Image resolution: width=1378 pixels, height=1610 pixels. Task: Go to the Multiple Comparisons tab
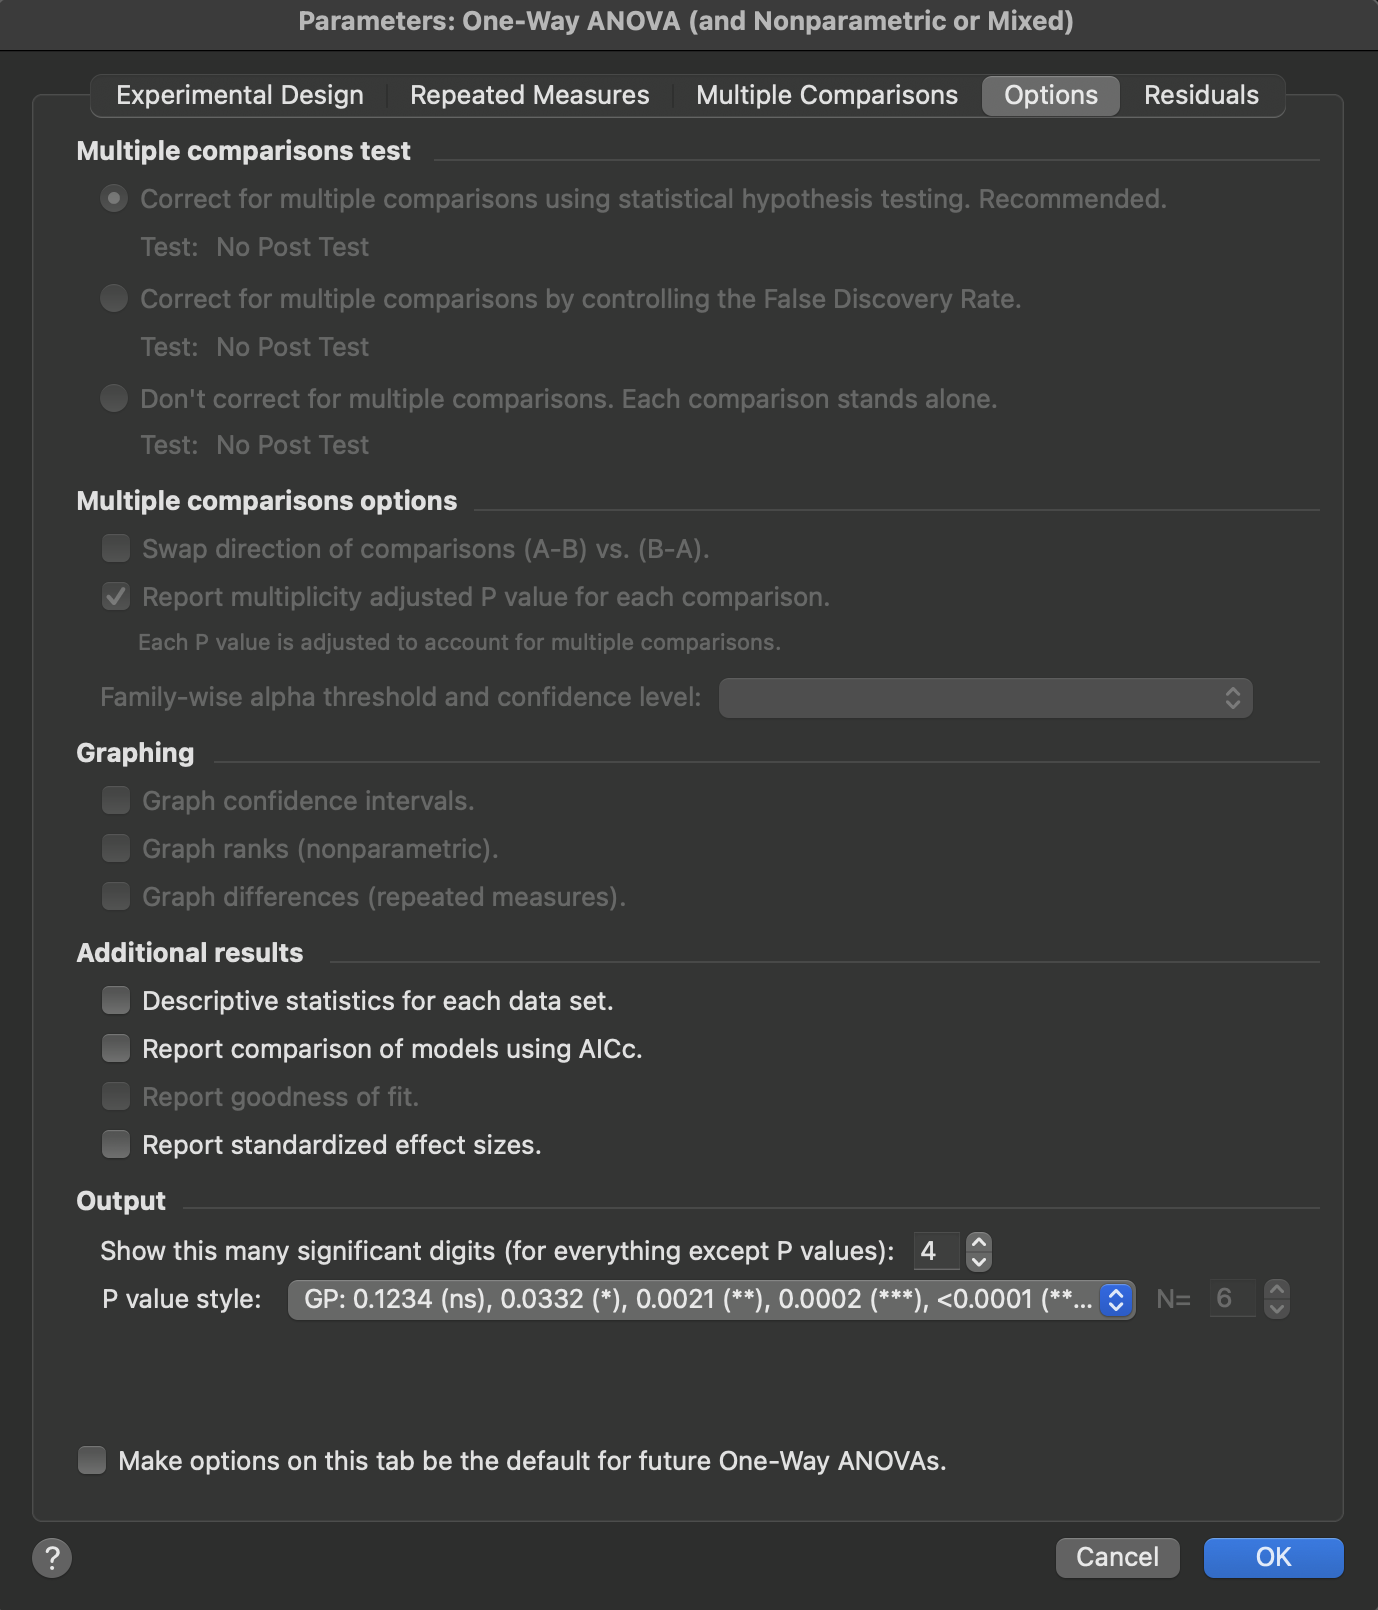click(x=827, y=95)
